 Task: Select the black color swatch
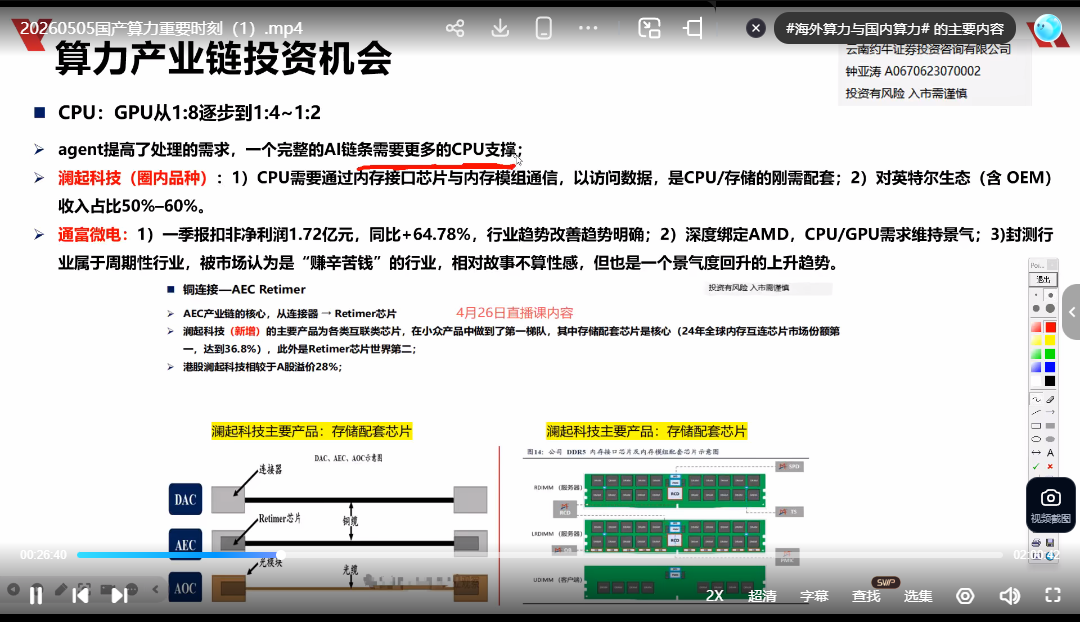click(x=1050, y=381)
